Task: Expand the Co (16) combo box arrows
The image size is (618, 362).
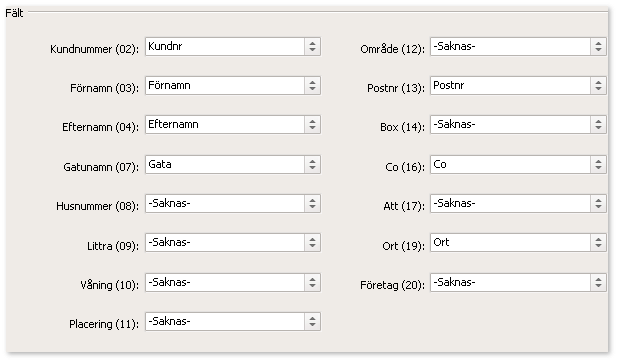Action: (598, 164)
